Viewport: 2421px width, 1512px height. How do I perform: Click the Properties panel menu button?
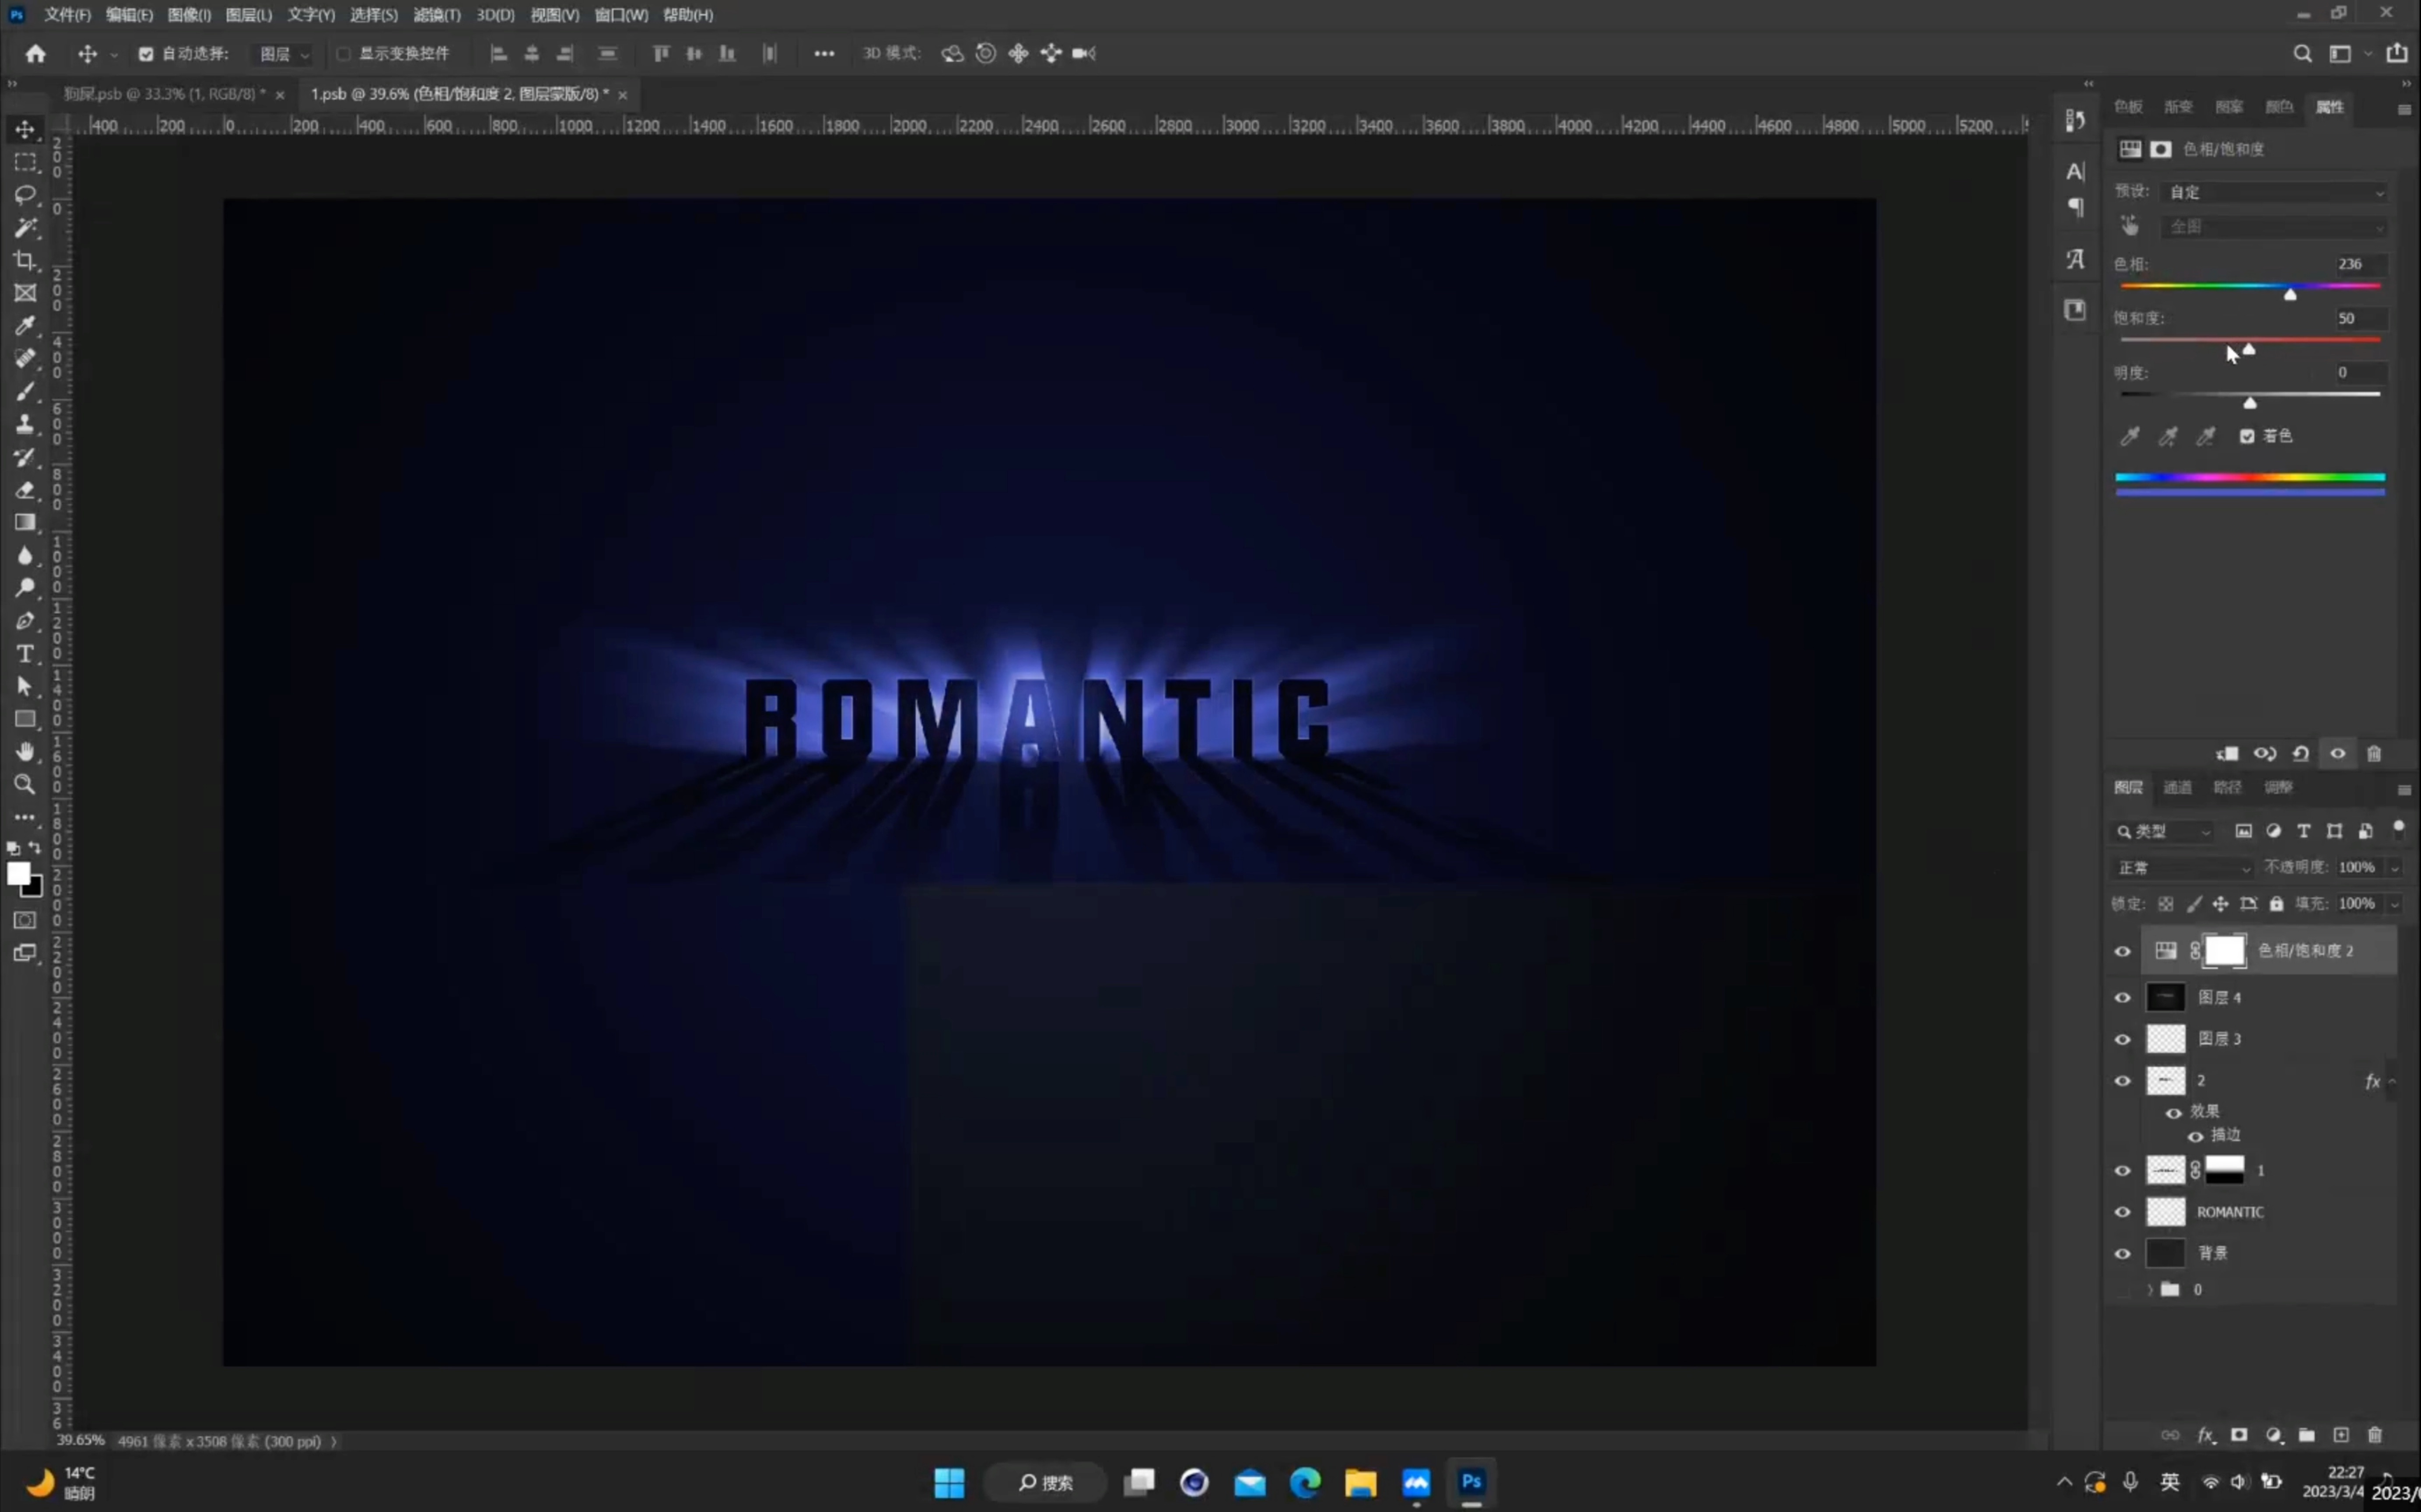click(2404, 109)
